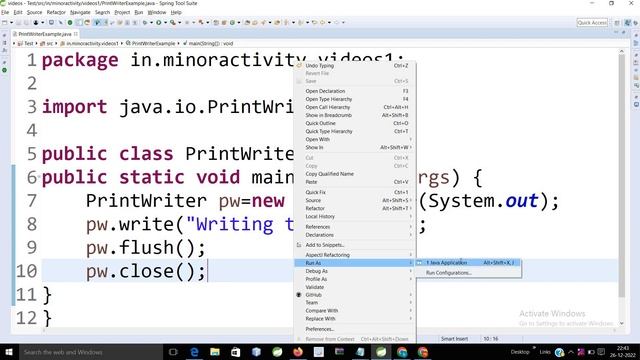Click src folder in breadcrumb

click(x=47, y=43)
